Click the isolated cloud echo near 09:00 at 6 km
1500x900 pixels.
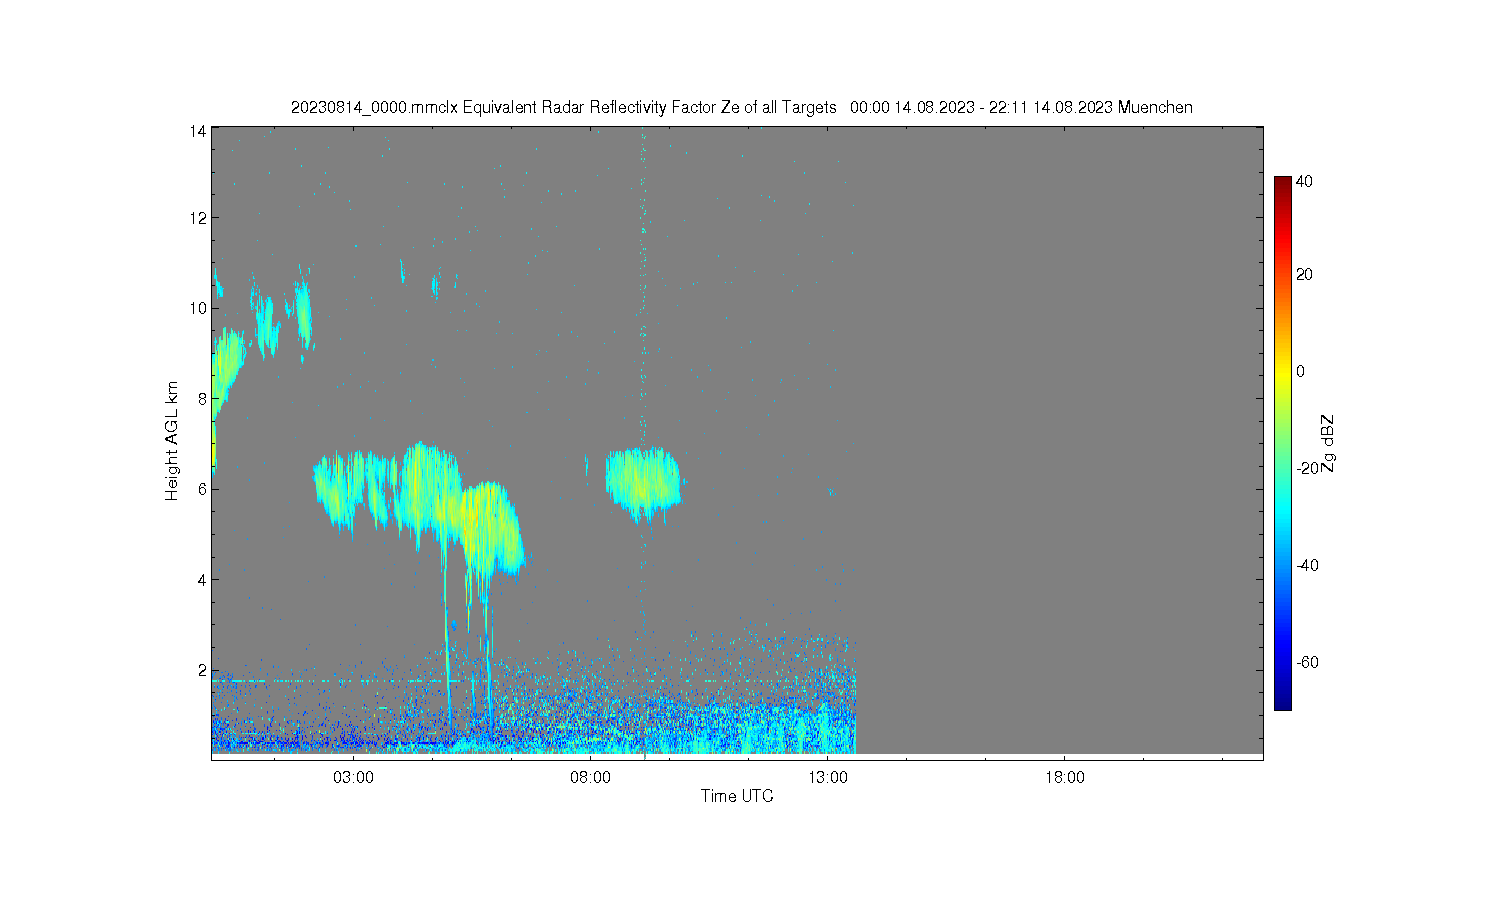[643, 483]
